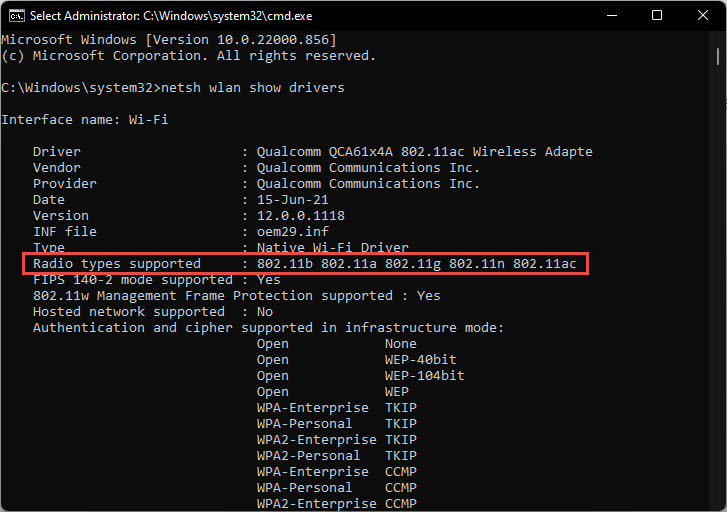The height and width of the screenshot is (512, 727).
Task: Close the Command Prompt window
Action: point(703,15)
